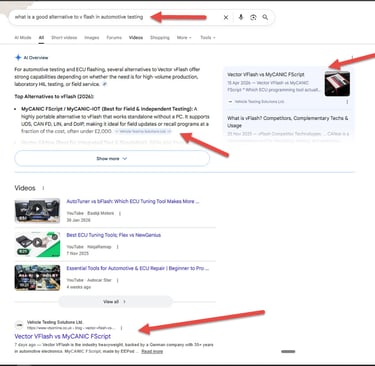This screenshot has width=375, height=366.
Task: Select the All results tab
Action: click(x=41, y=38)
